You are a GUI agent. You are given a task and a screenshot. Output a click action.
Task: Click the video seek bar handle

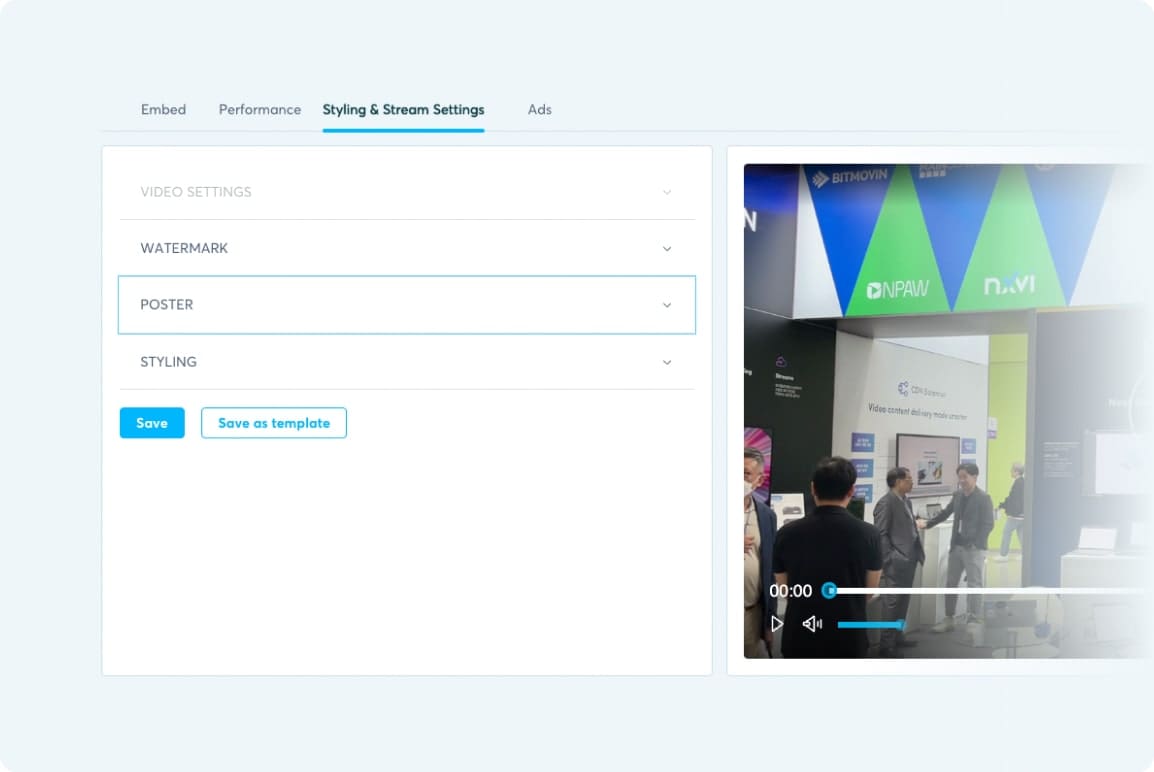click(x=829, y=590)
